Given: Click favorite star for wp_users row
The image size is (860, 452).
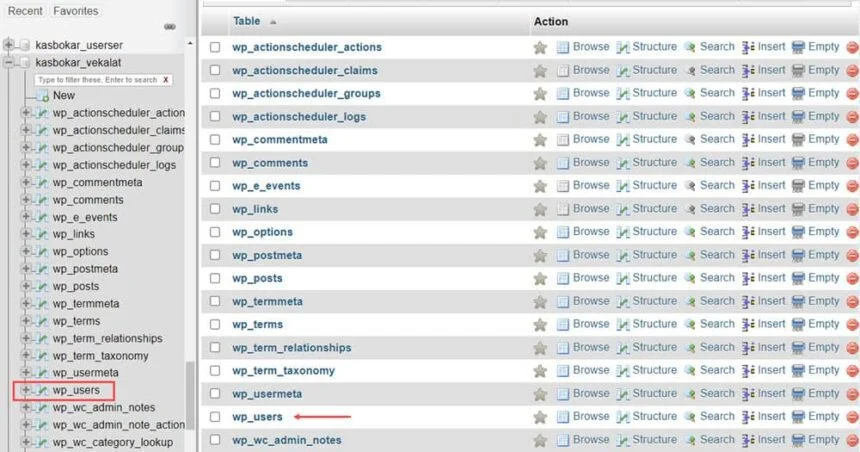Looking at the screenshot, I should [x=540, y=417].
